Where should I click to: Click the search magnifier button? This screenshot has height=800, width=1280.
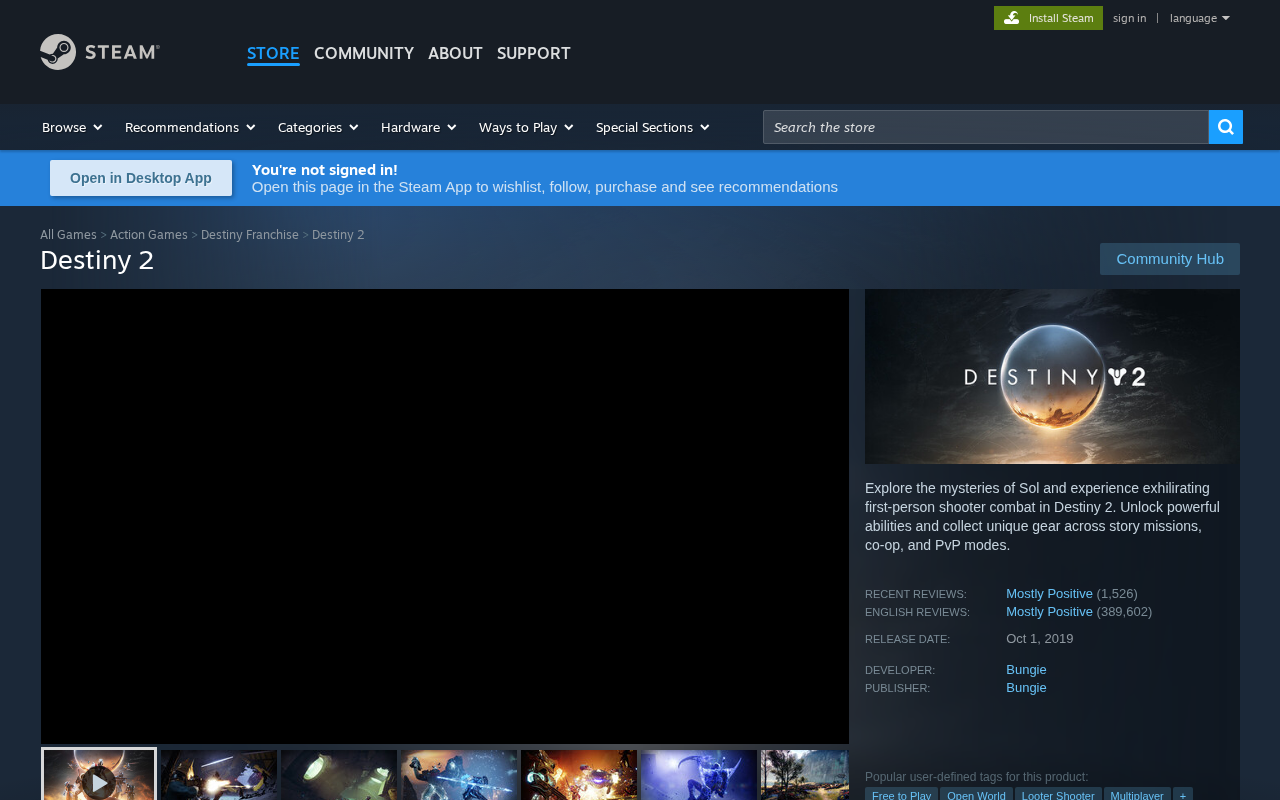1226,127
